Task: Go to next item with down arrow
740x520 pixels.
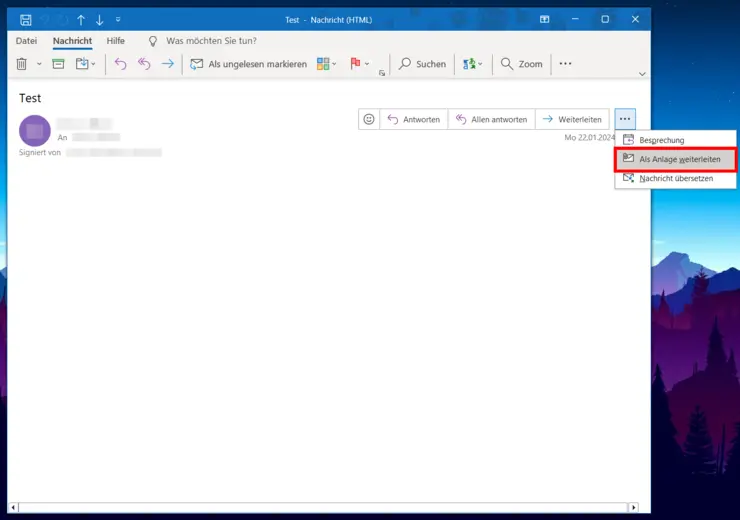Action: (x=99, y=20)
